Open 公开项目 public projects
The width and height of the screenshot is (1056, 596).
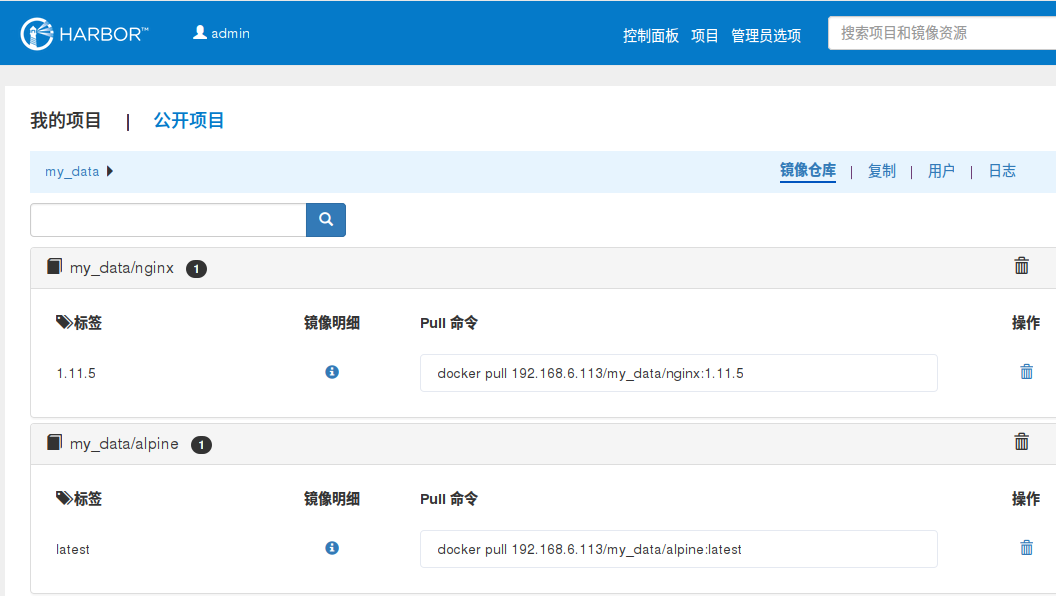[x=189, y=121]
